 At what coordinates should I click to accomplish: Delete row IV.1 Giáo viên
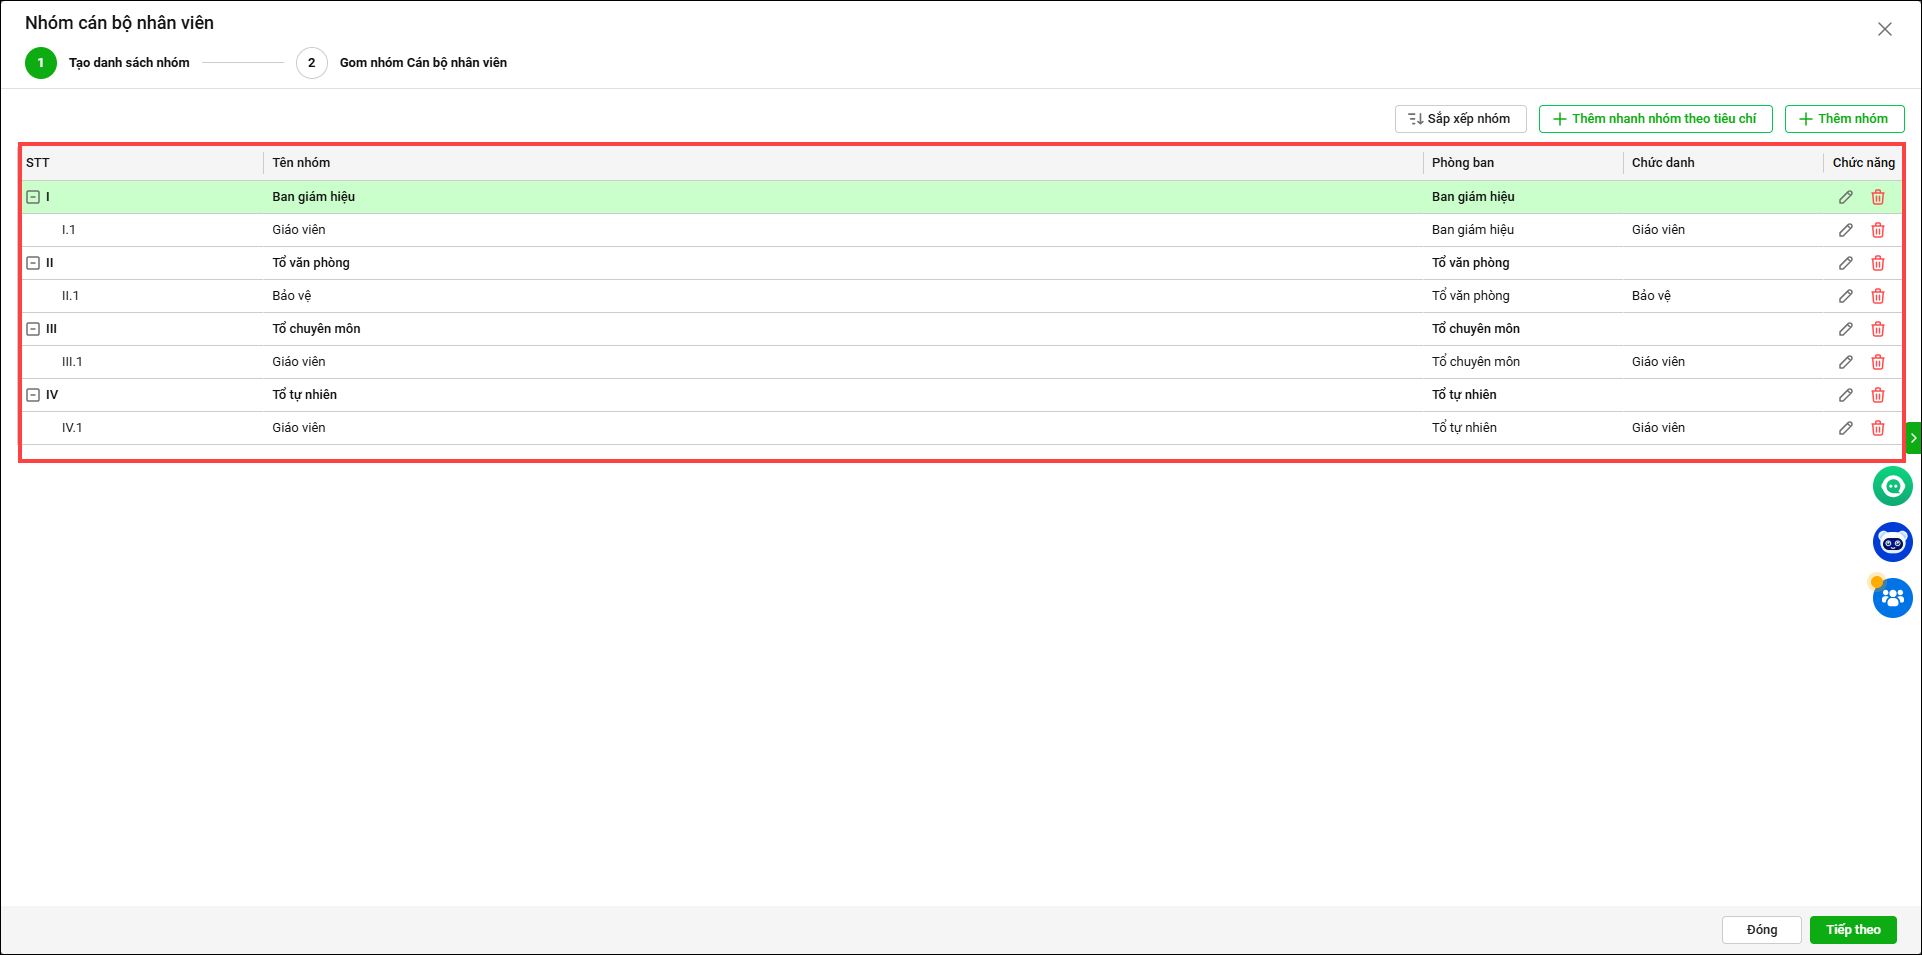[x=1877, y=428]
